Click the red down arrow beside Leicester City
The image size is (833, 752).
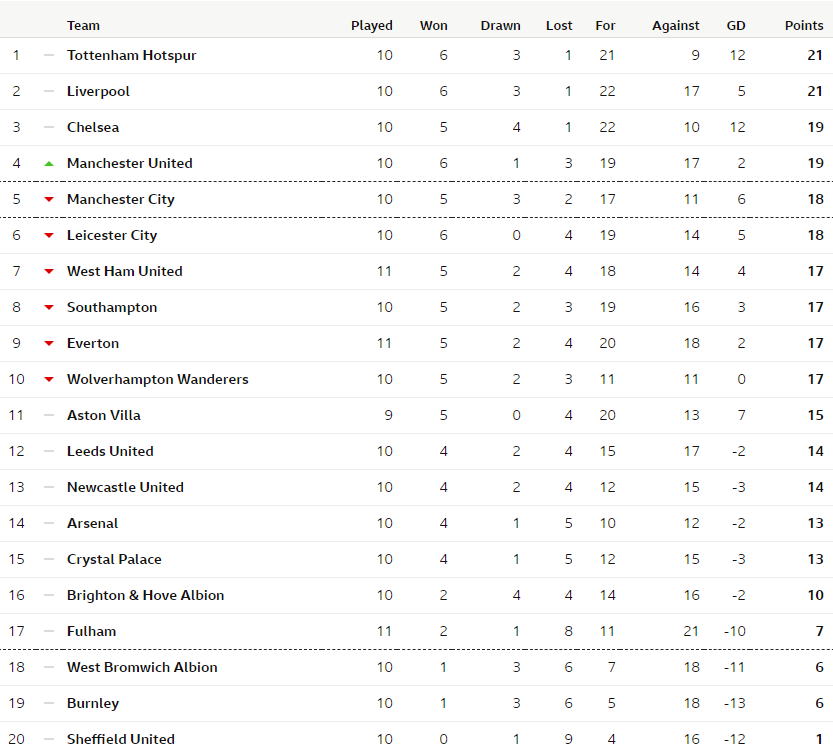pyautogui.click(x=49, y=236)
